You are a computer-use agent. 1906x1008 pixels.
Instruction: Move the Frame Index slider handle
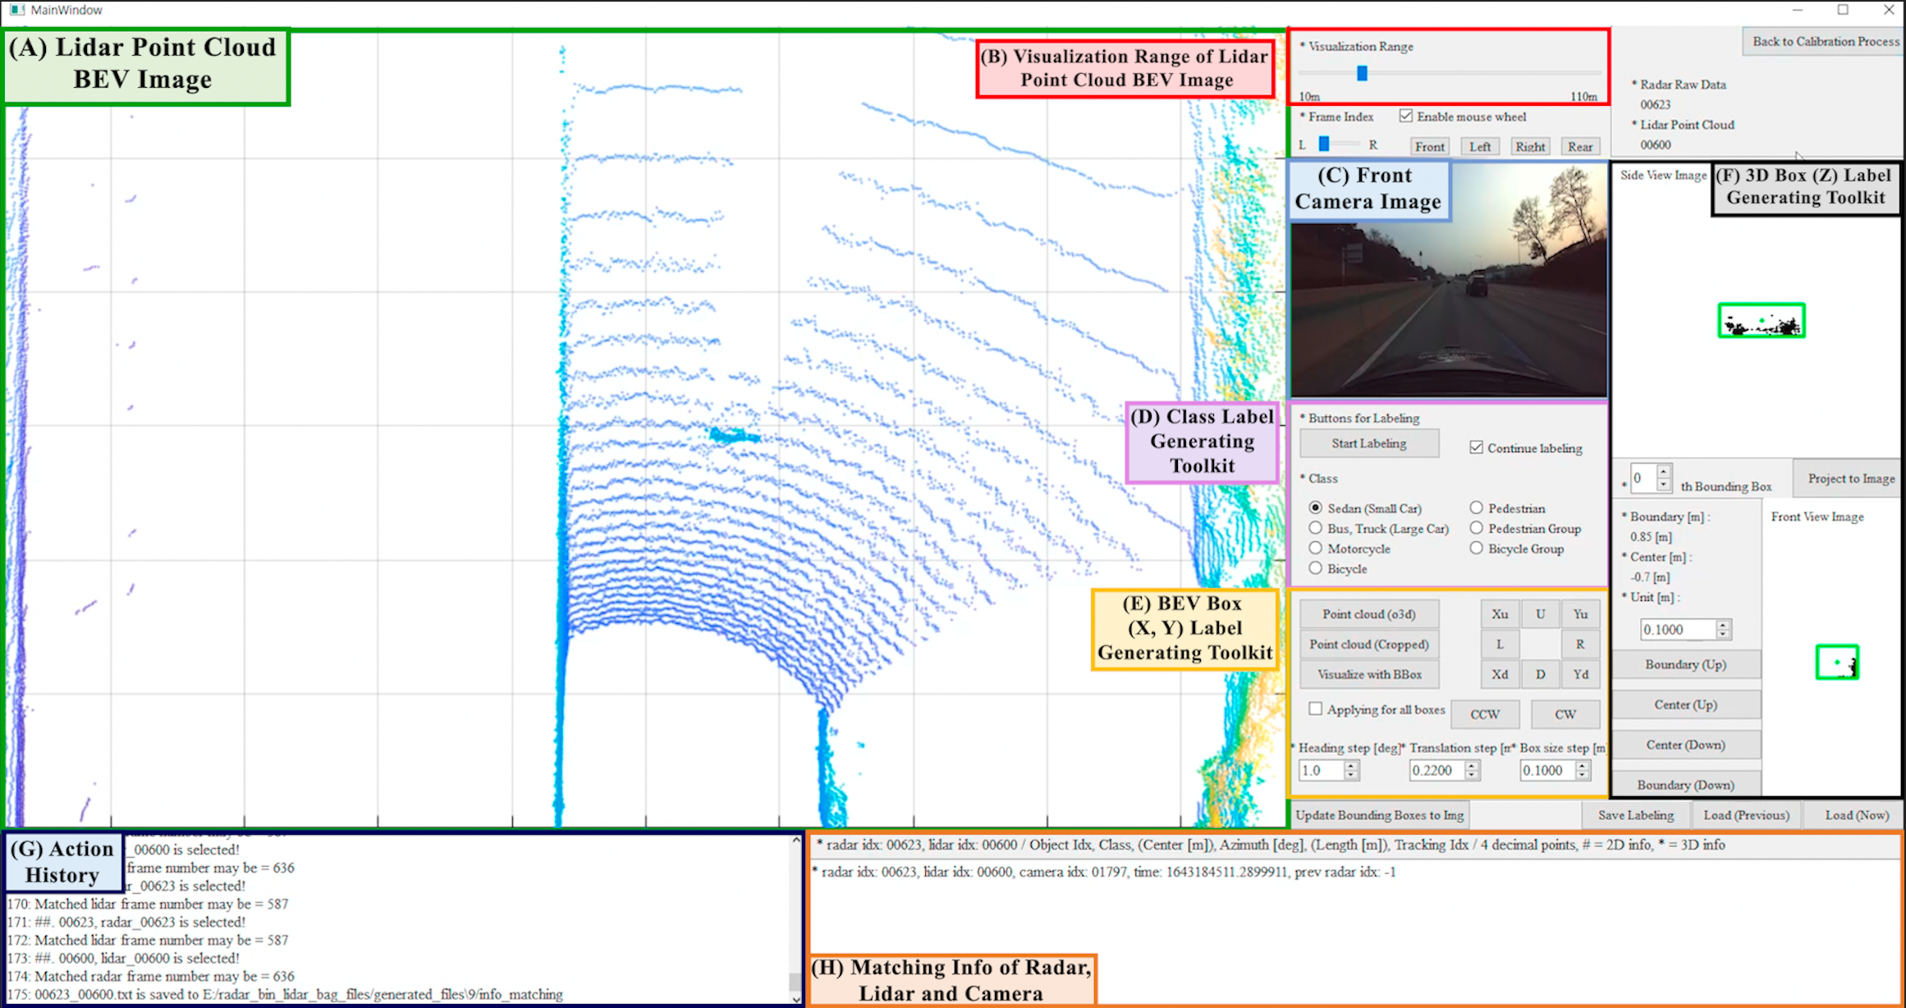coord(1324,144)
